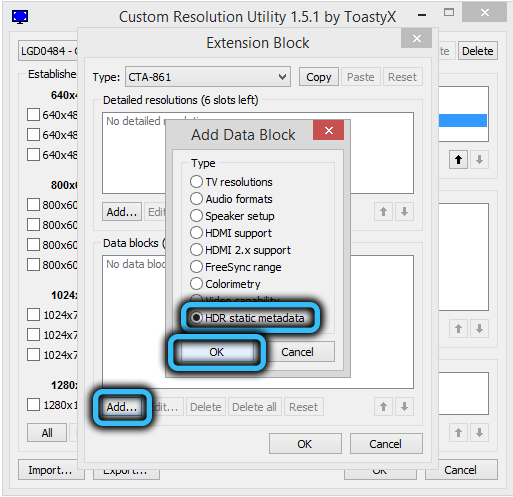Open the LGD0484 monitor dropdown
Image resolution: width=513 pixels, height=497 pixels.
click(x=48, y=51)
